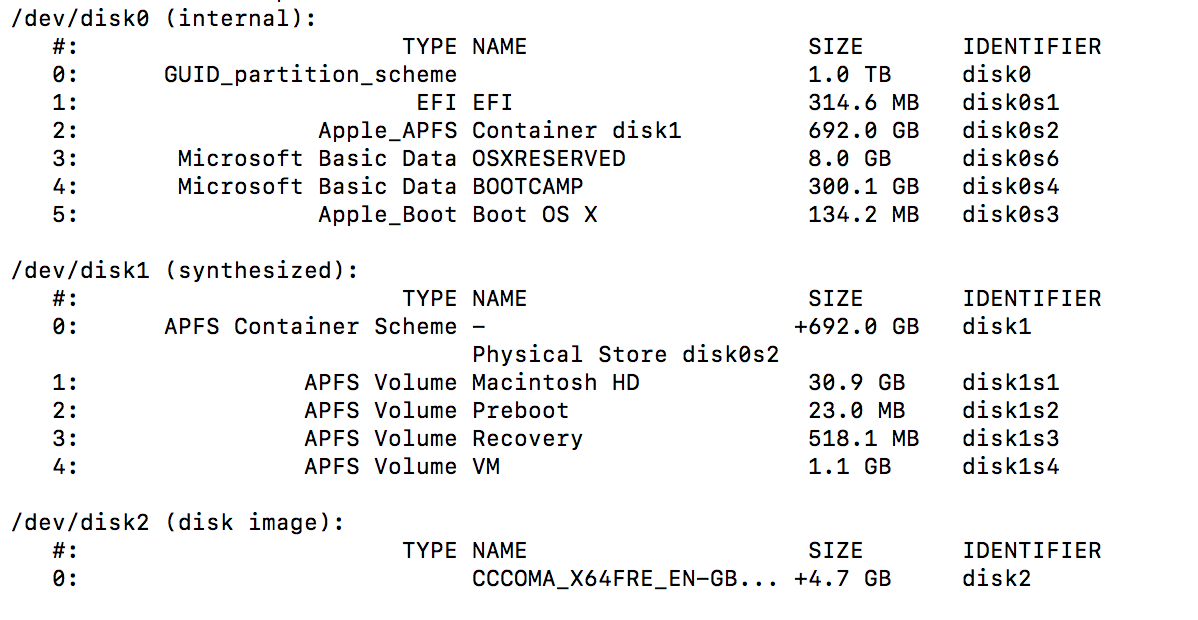Click the /dev/disk1 (synthesized) header

click(183, 270)
